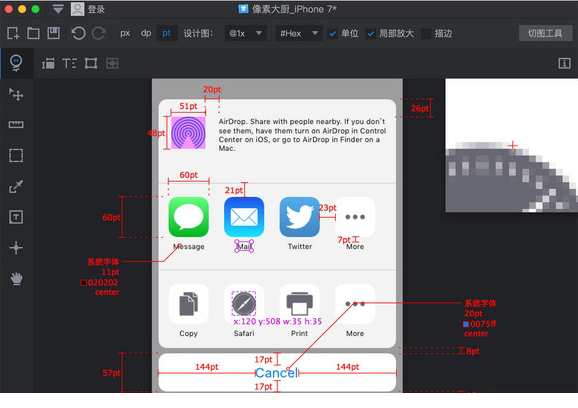
Task: Click the text annotation option icon
Action: (x=69, y=63)
